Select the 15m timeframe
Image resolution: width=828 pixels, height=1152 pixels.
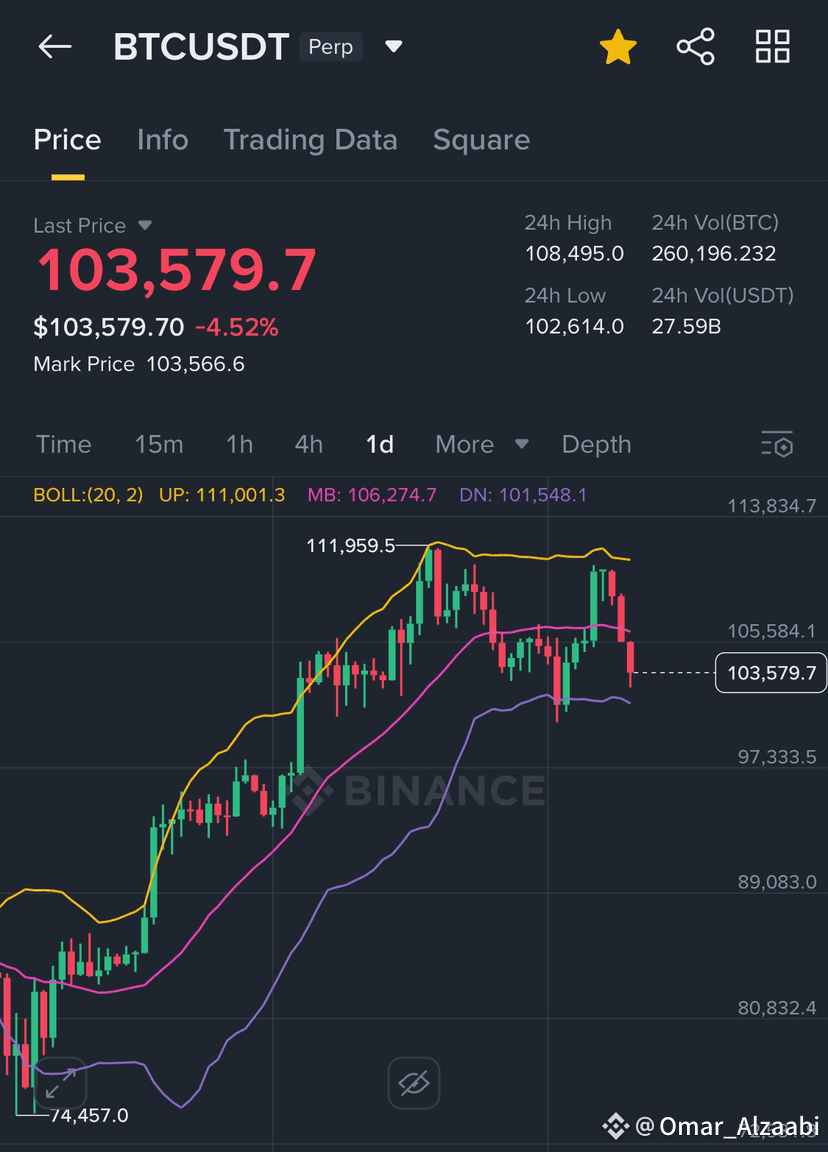click(x=159, y=444)
